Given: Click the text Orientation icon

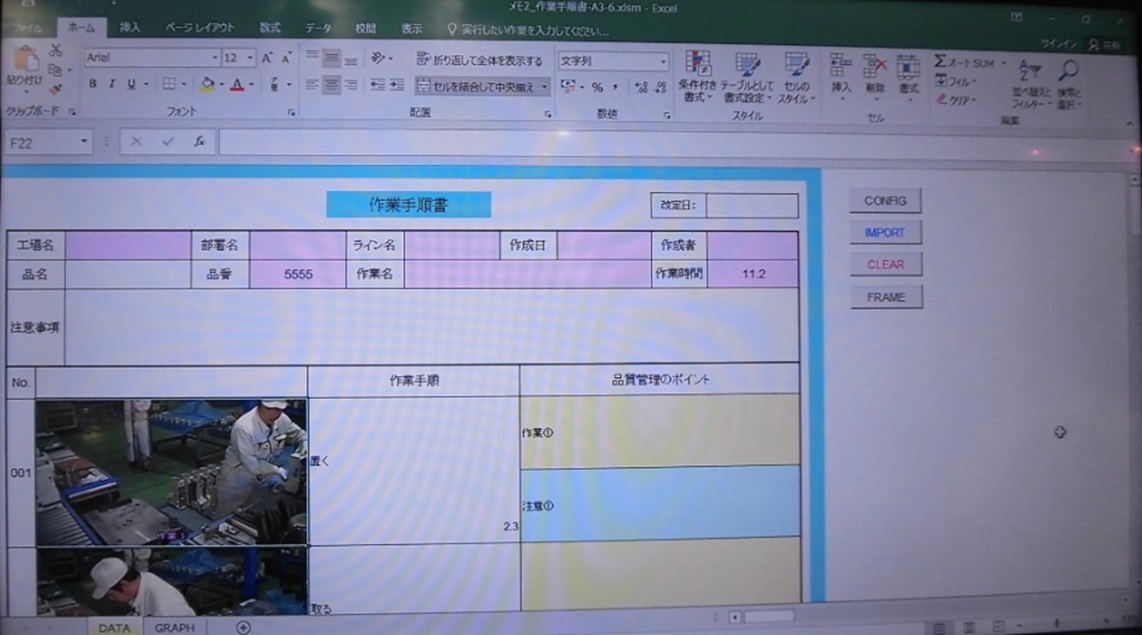Looking at the screenshot, I should tap(379, 58).
